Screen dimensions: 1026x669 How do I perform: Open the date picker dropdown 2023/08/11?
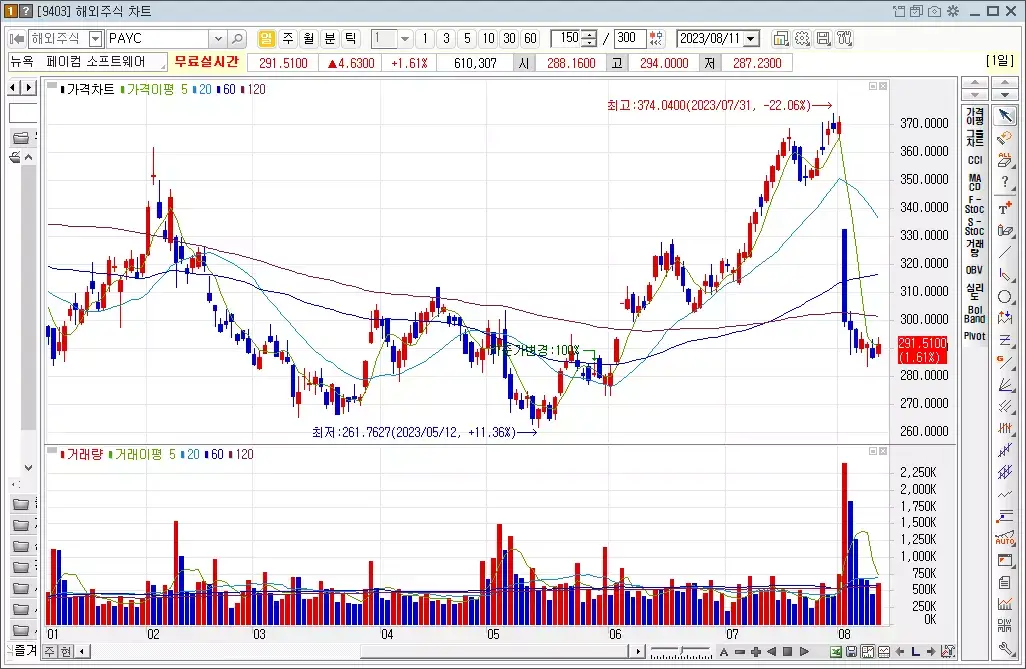point(751,39)
